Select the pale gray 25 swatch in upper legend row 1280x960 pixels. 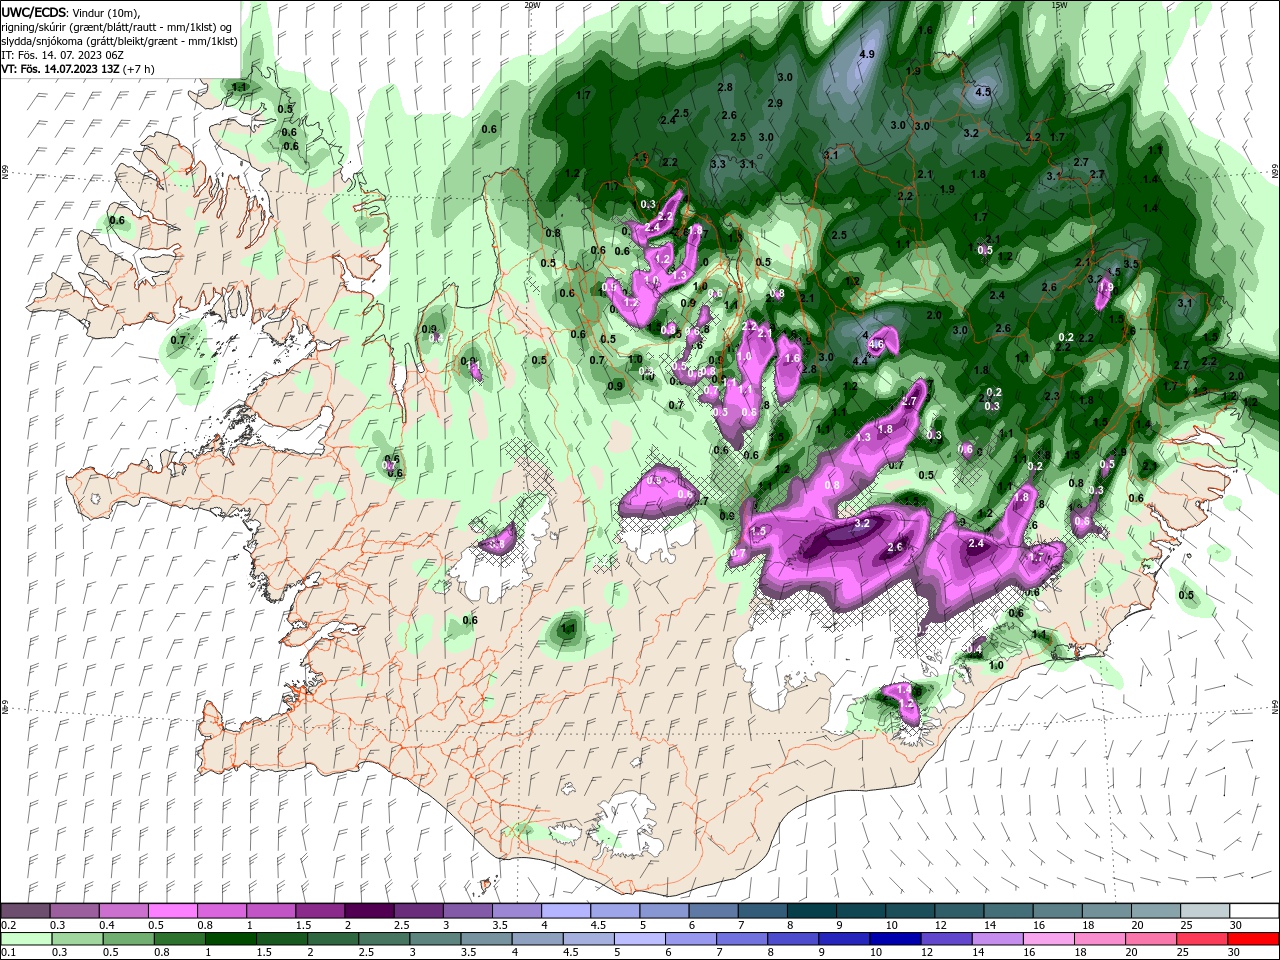point(1205,911)
